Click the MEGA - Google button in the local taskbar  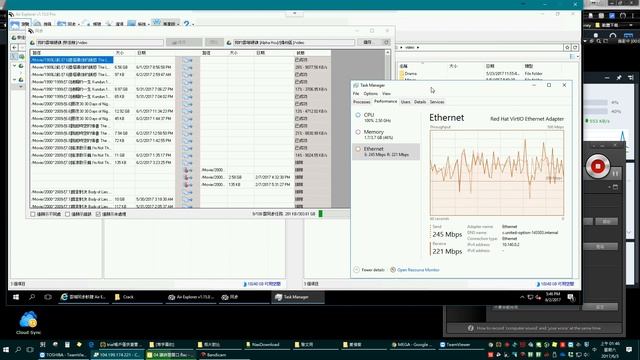[x=413, y=344]
